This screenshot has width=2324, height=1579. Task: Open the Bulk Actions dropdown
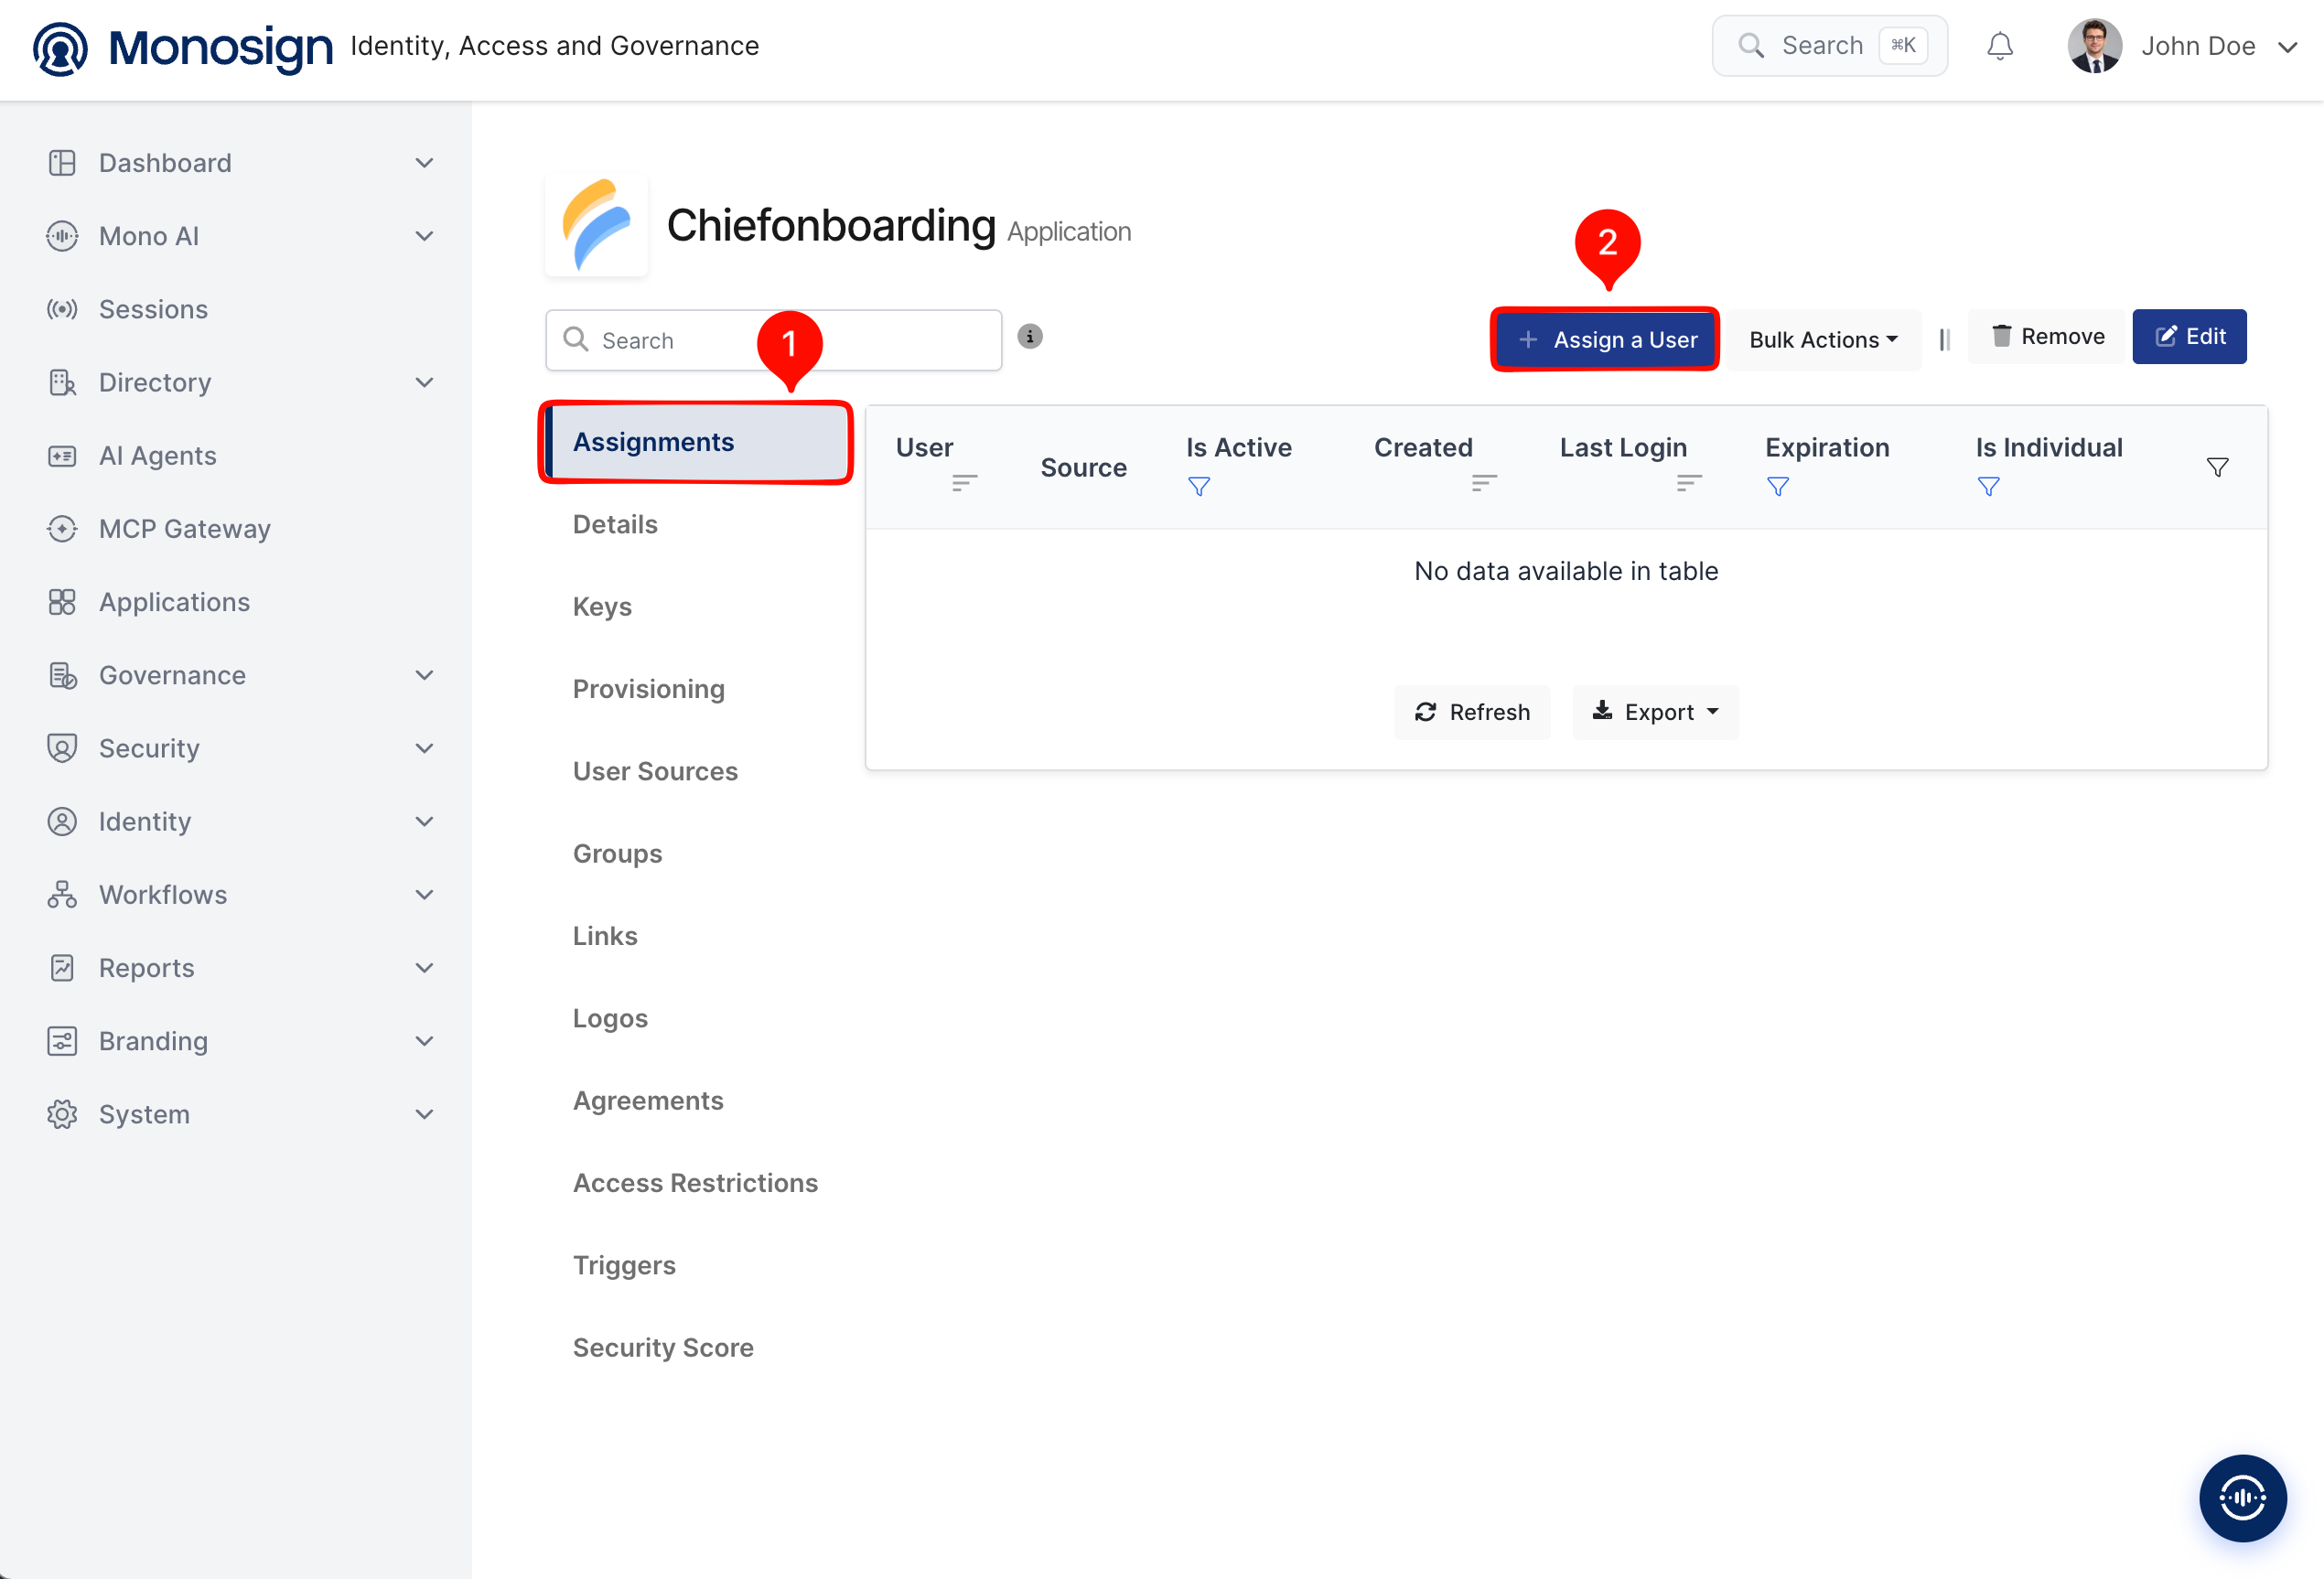(x=1823, y=340)
